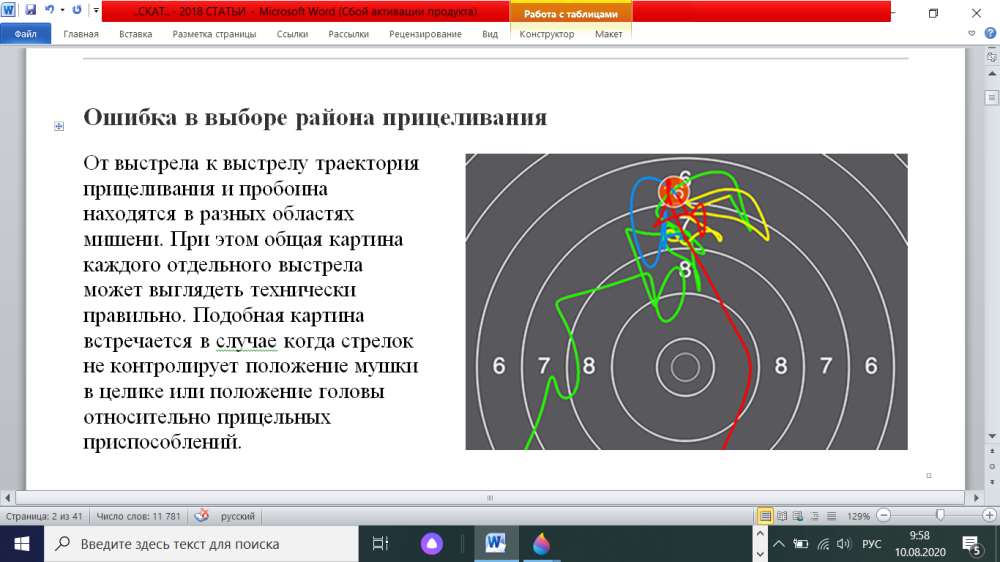Close the Word window
This screenshot has width=1000, height=562.
pos(976,13)
